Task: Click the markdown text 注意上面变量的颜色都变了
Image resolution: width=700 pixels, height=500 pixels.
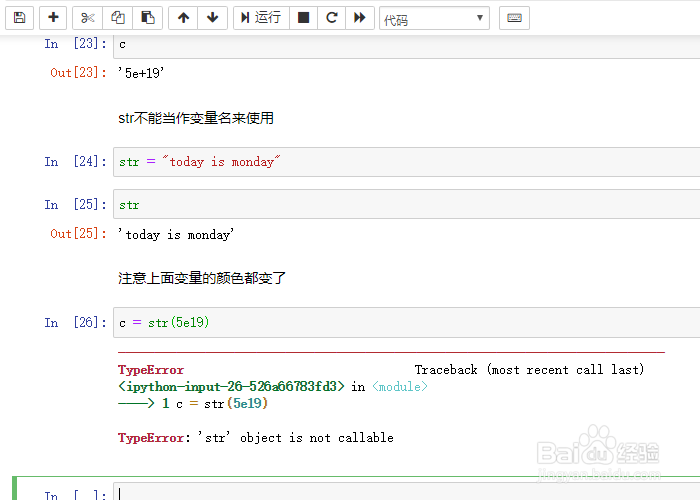Action: click(202, 278)
